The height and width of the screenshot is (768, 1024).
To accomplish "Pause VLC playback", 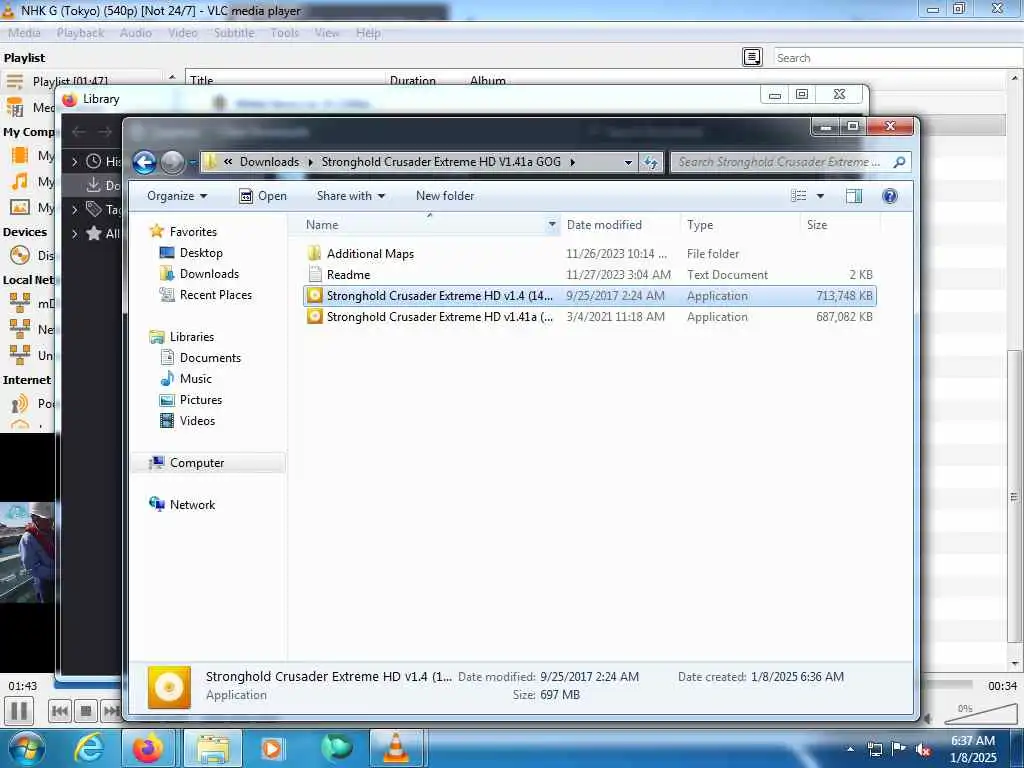I will tap(19, 711).
